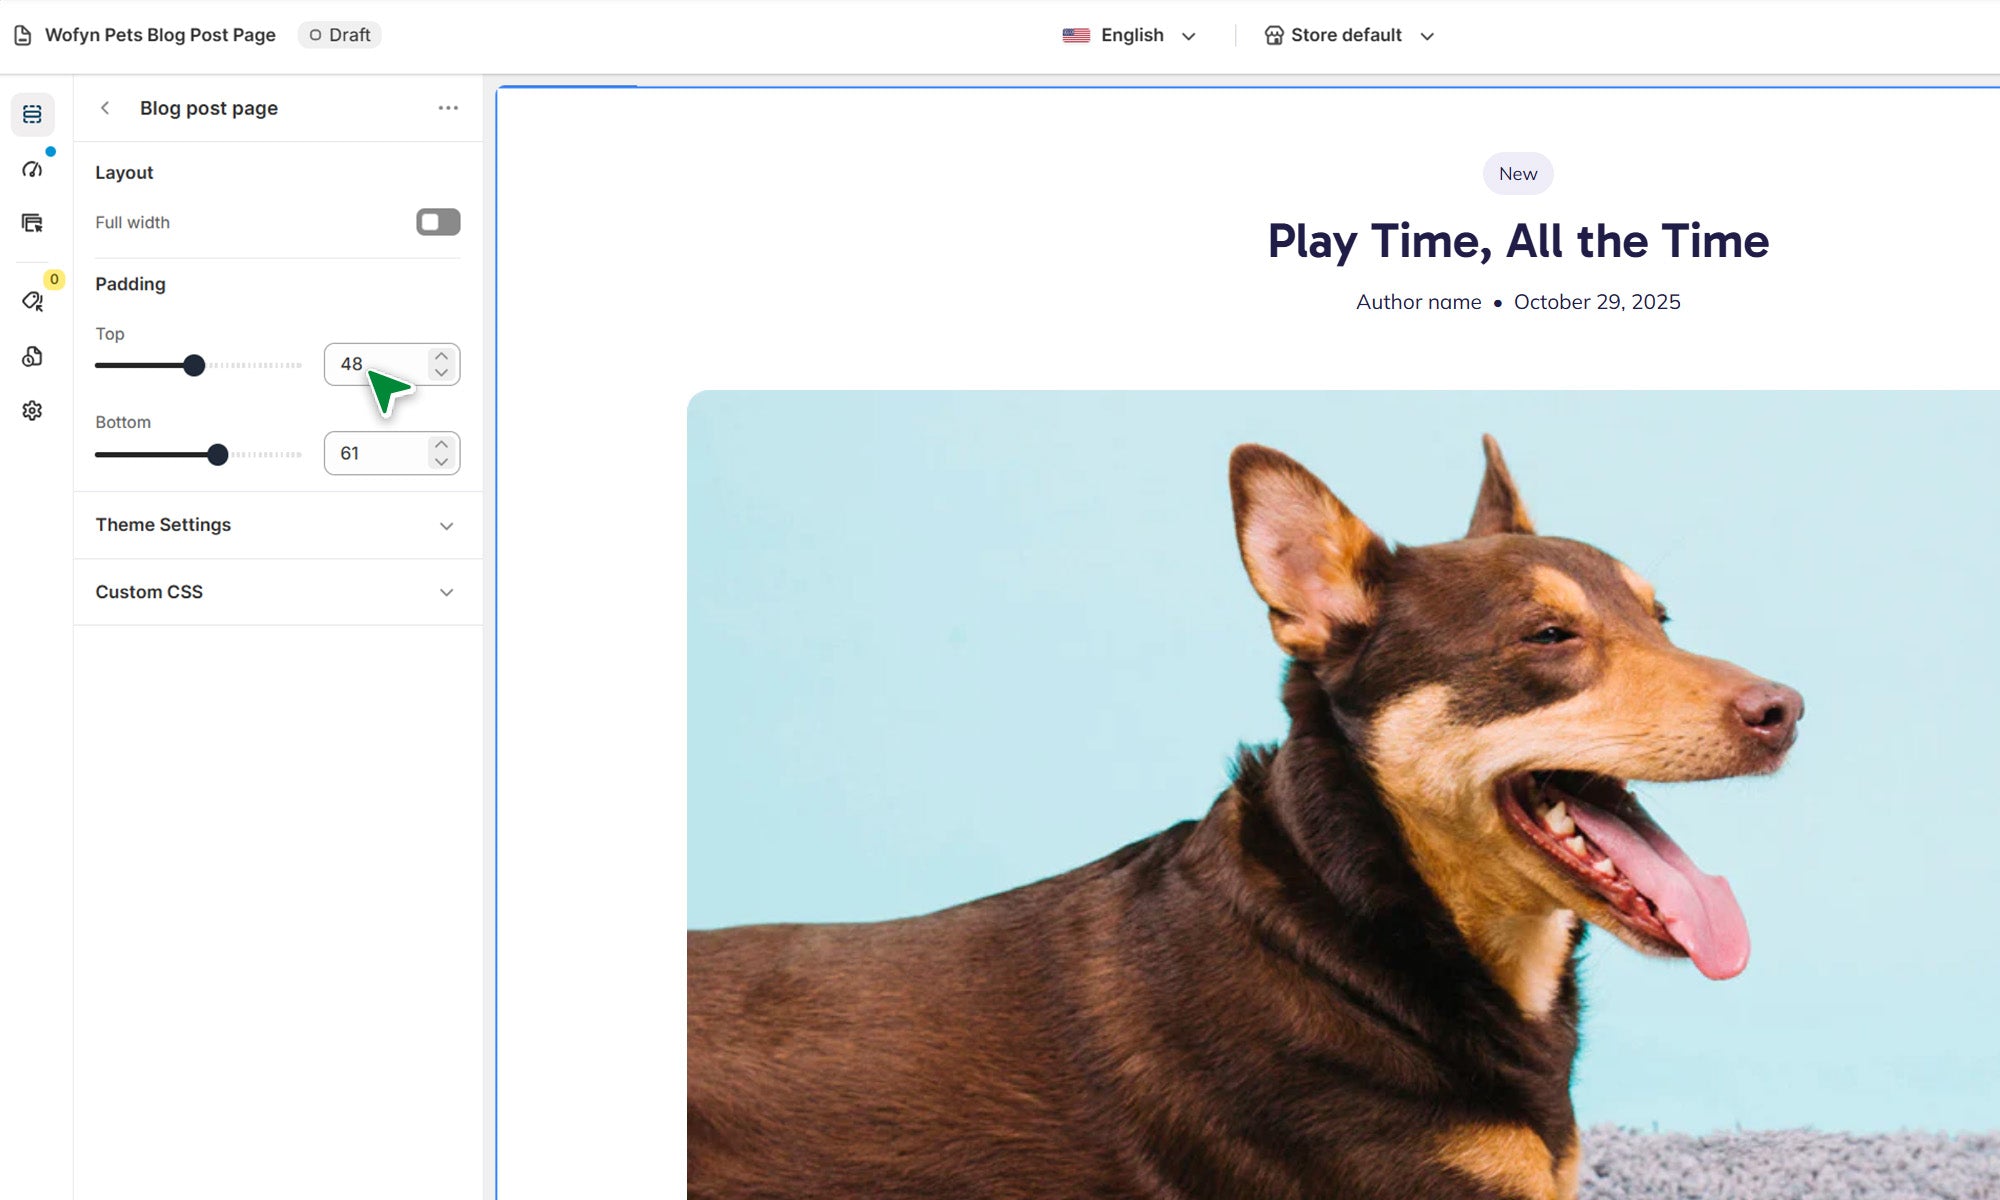Open the three-dot more options menu
The width and height of the screenshot is (2000, 1200).
coord(448,108)
